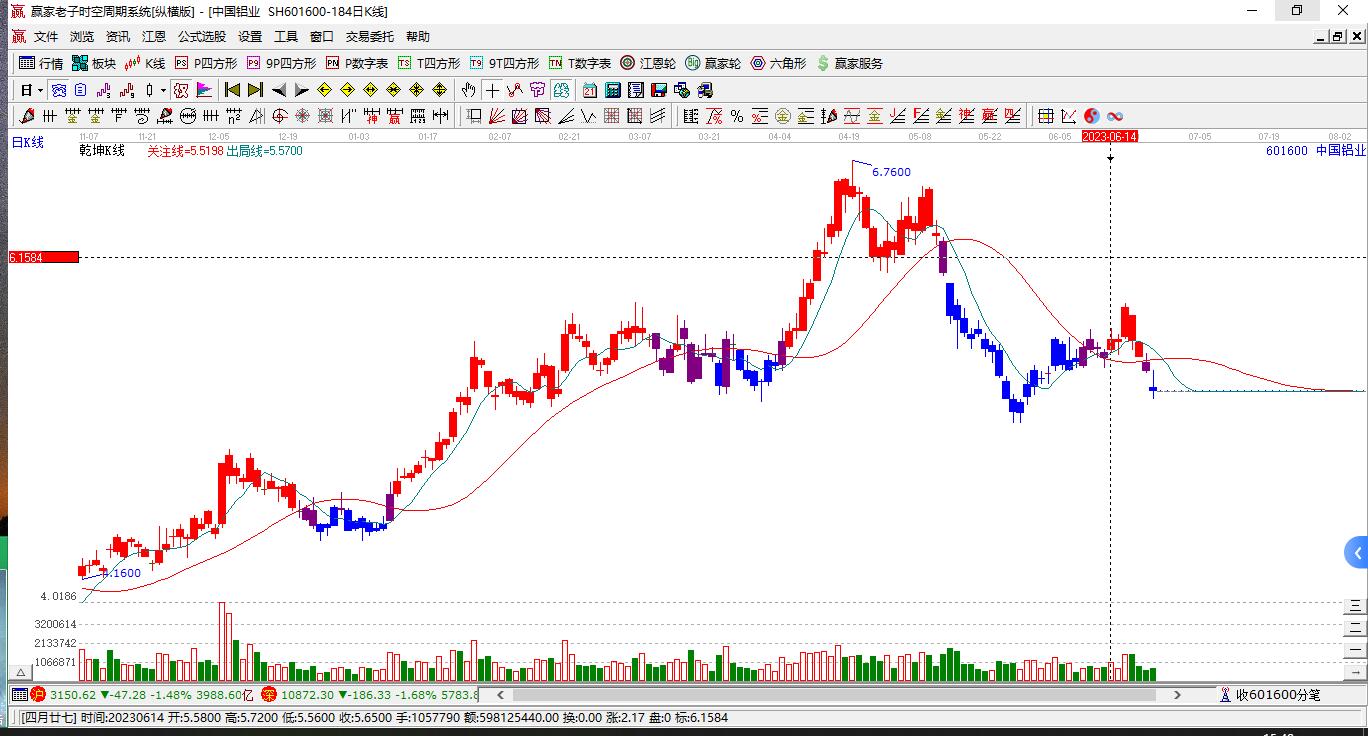Screen dimensions: 1368x736
Task: Click the red-blue yin-yang icon
Action: pos(1091,116)
